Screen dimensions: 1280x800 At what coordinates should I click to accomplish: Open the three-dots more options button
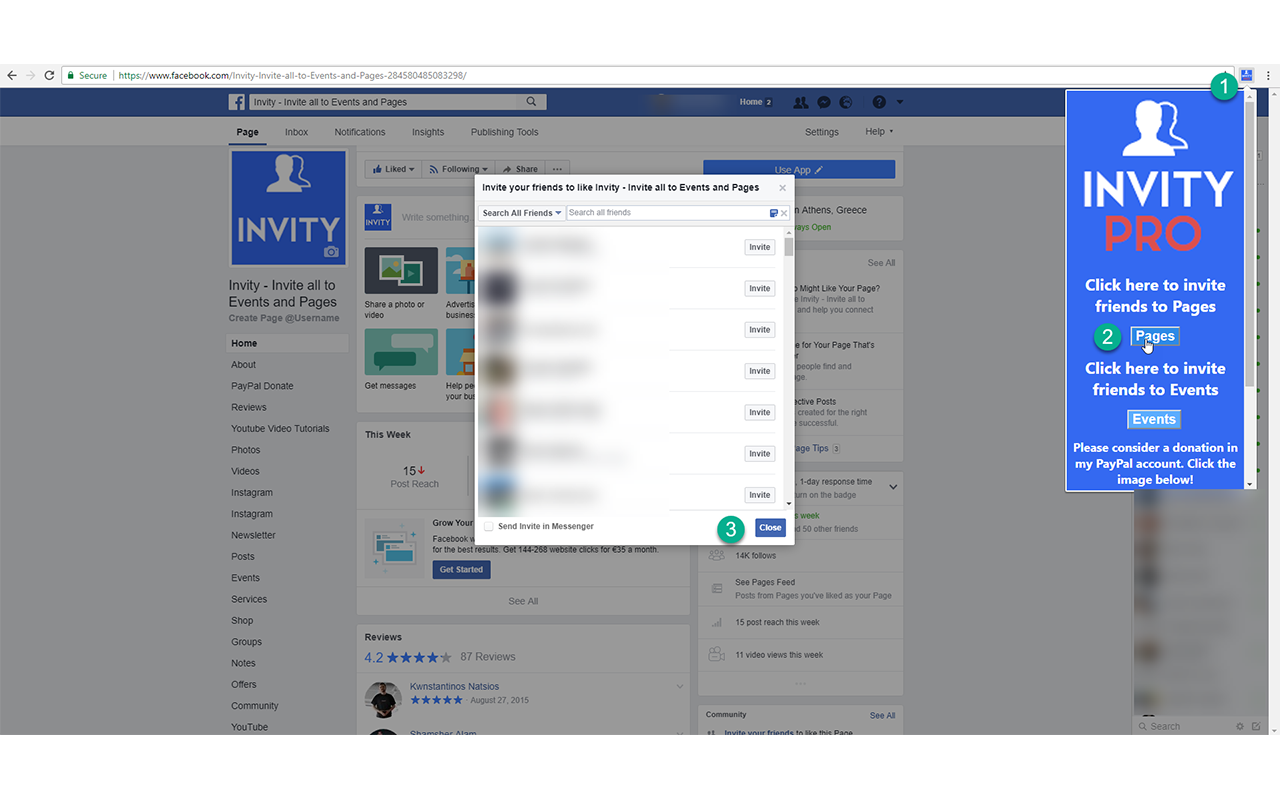pos(558,169)
